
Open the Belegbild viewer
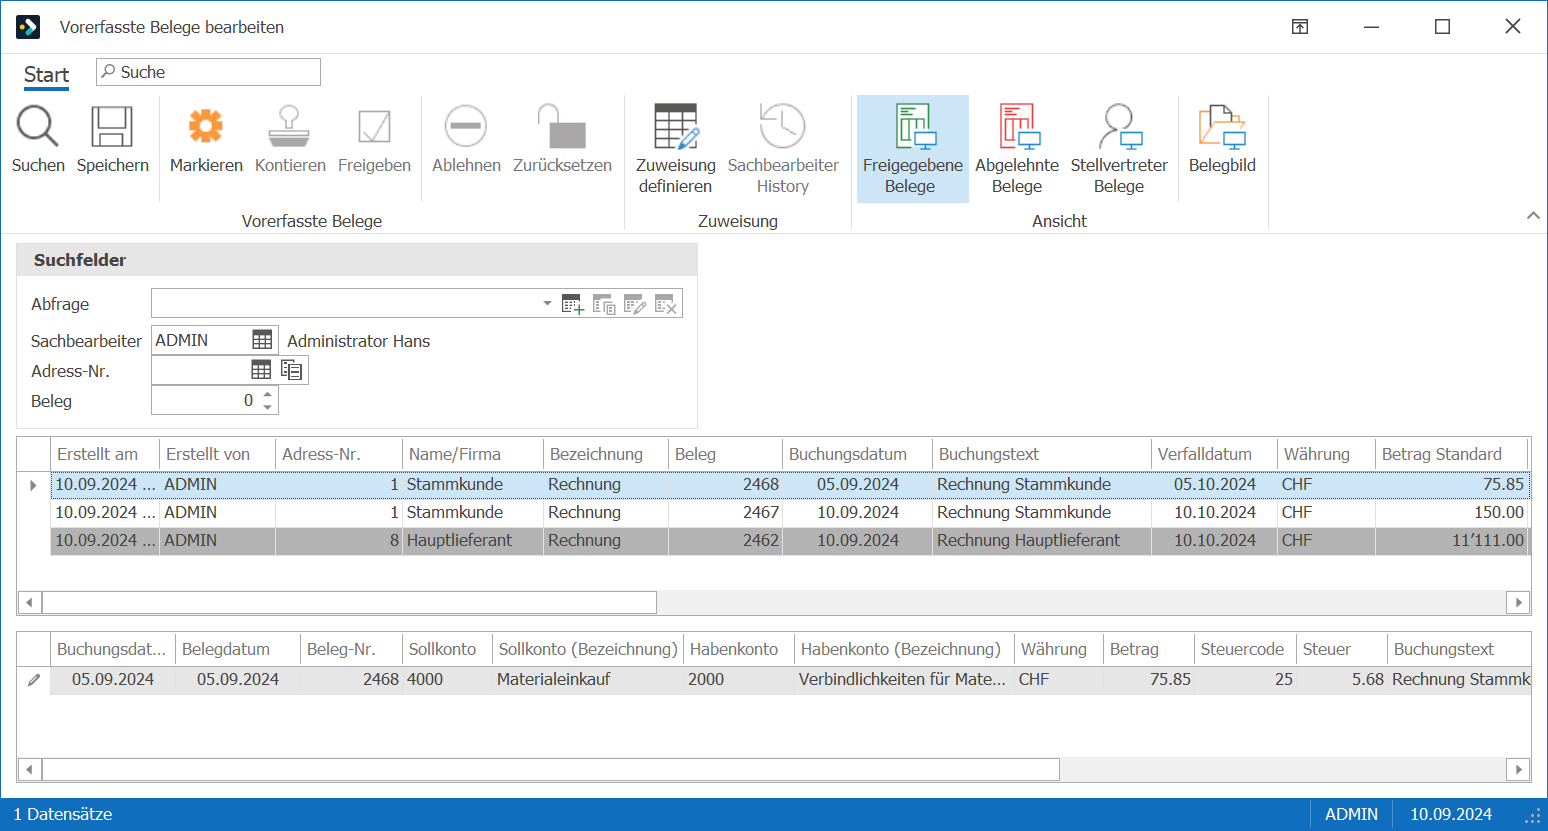(x=1222, y=140)
